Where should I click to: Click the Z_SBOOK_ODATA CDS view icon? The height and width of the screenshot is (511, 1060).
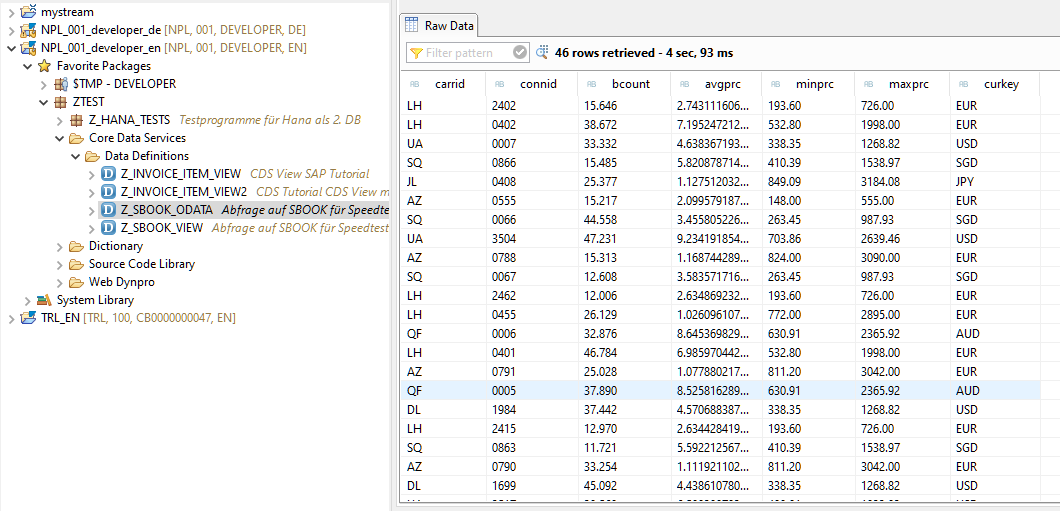click(109, 210)
